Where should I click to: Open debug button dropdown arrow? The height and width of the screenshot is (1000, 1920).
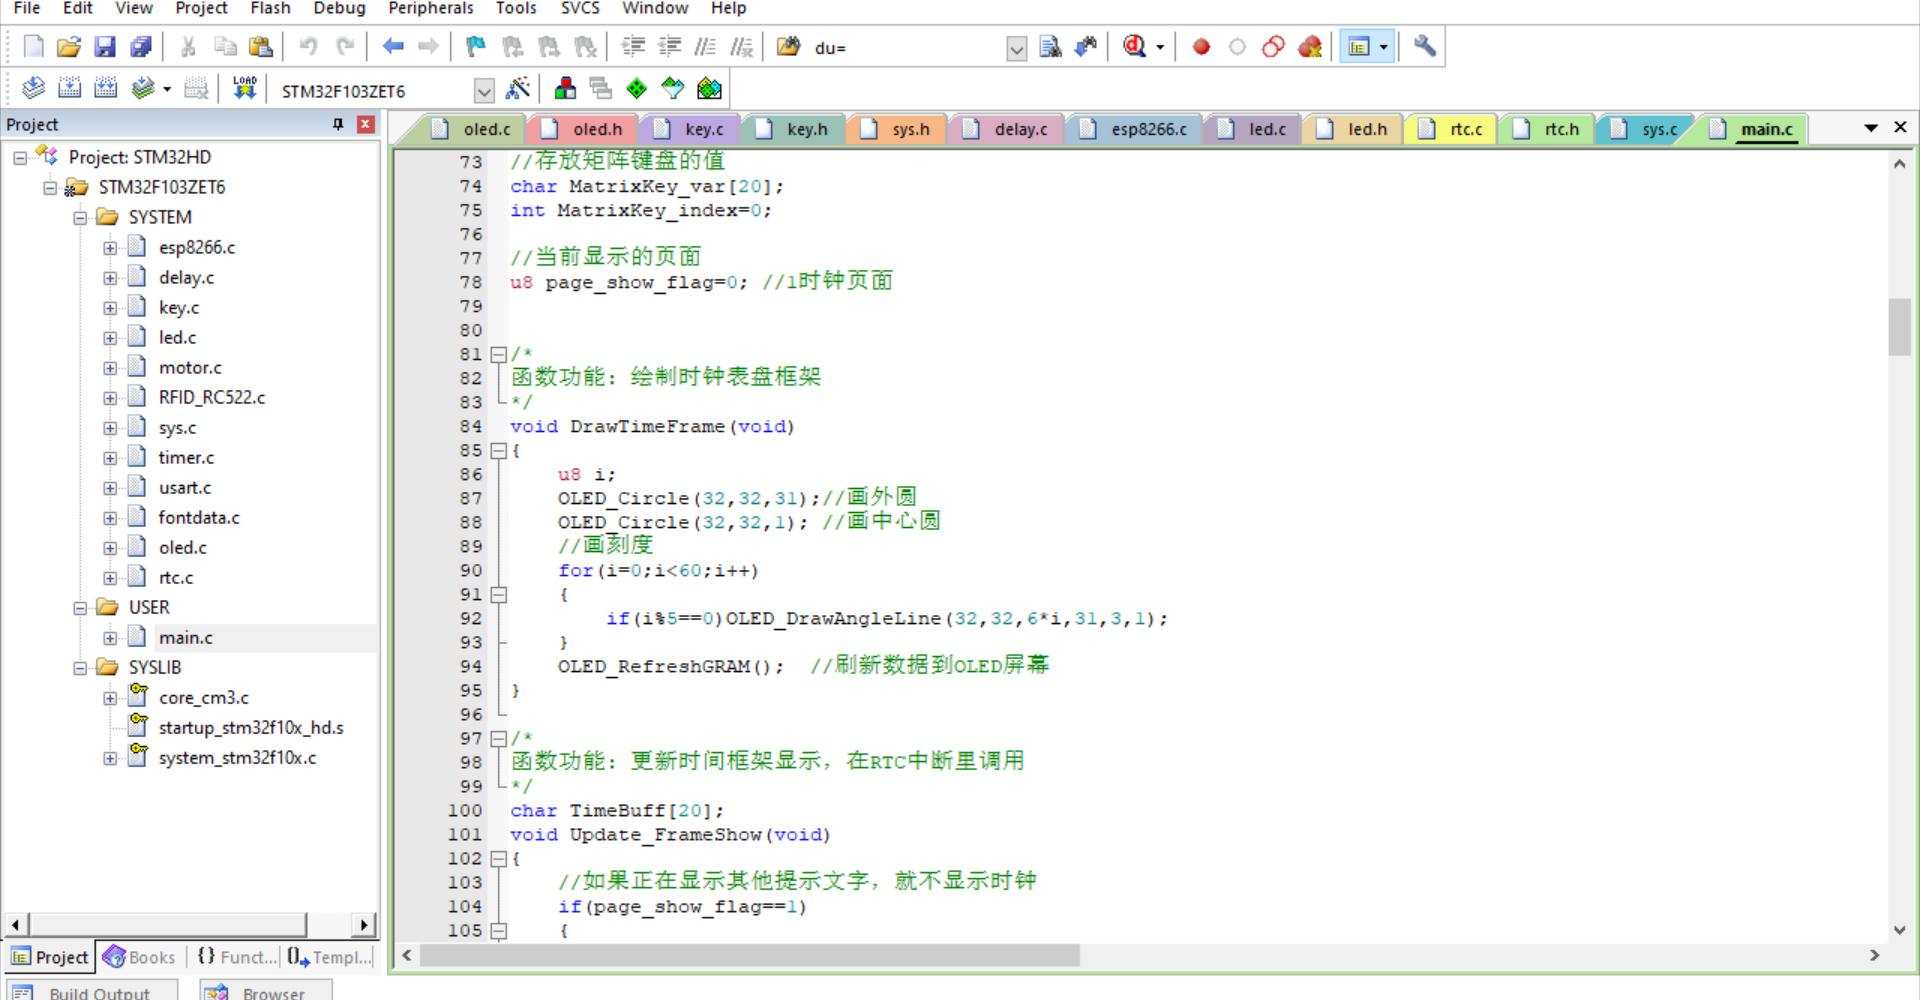(x=1160, y=47)
